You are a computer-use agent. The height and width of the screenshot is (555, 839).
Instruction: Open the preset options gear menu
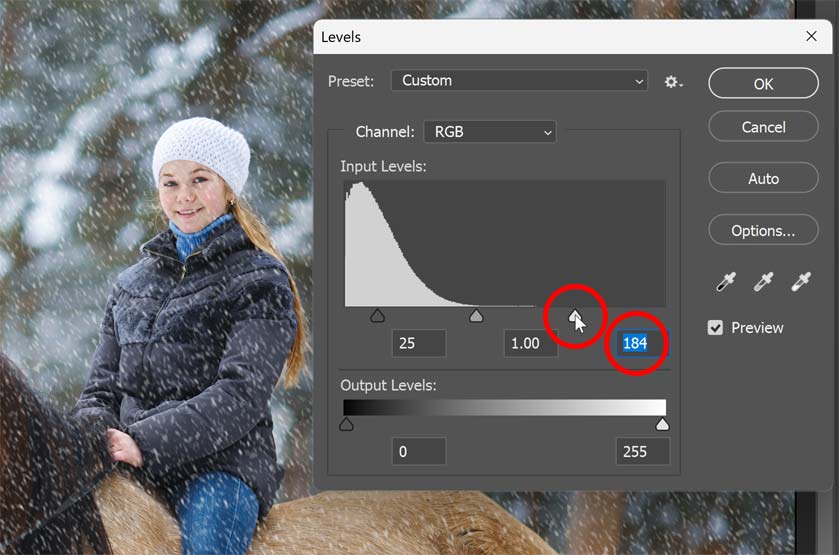tap(673, 82)
